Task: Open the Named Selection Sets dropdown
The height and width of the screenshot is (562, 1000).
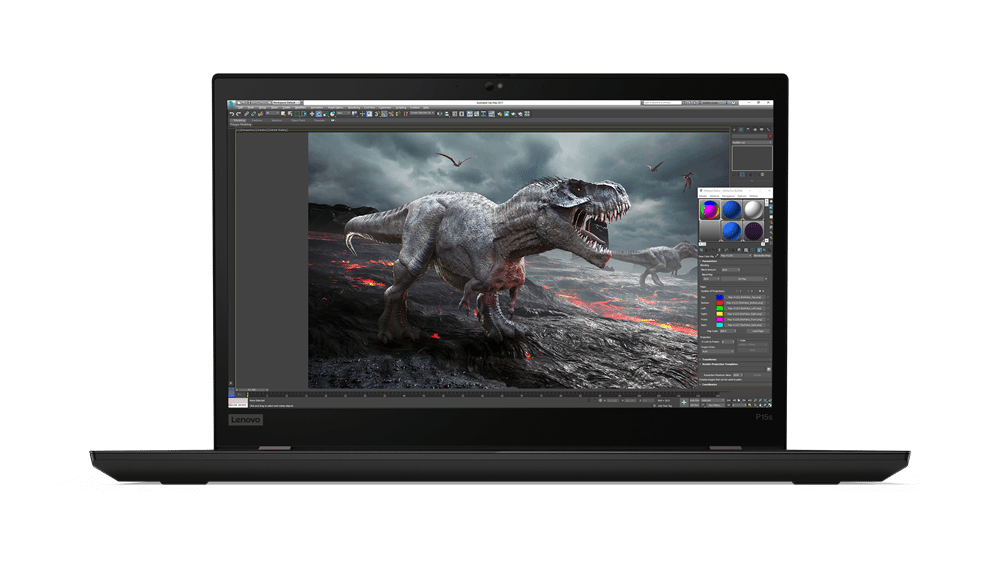Action: click(422, 114)
